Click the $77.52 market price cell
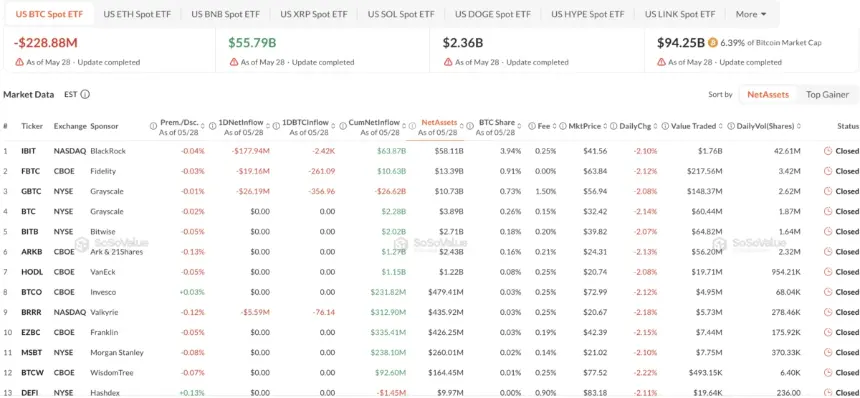The width and height of the screenshot is (860, 398). click(596, 373)
